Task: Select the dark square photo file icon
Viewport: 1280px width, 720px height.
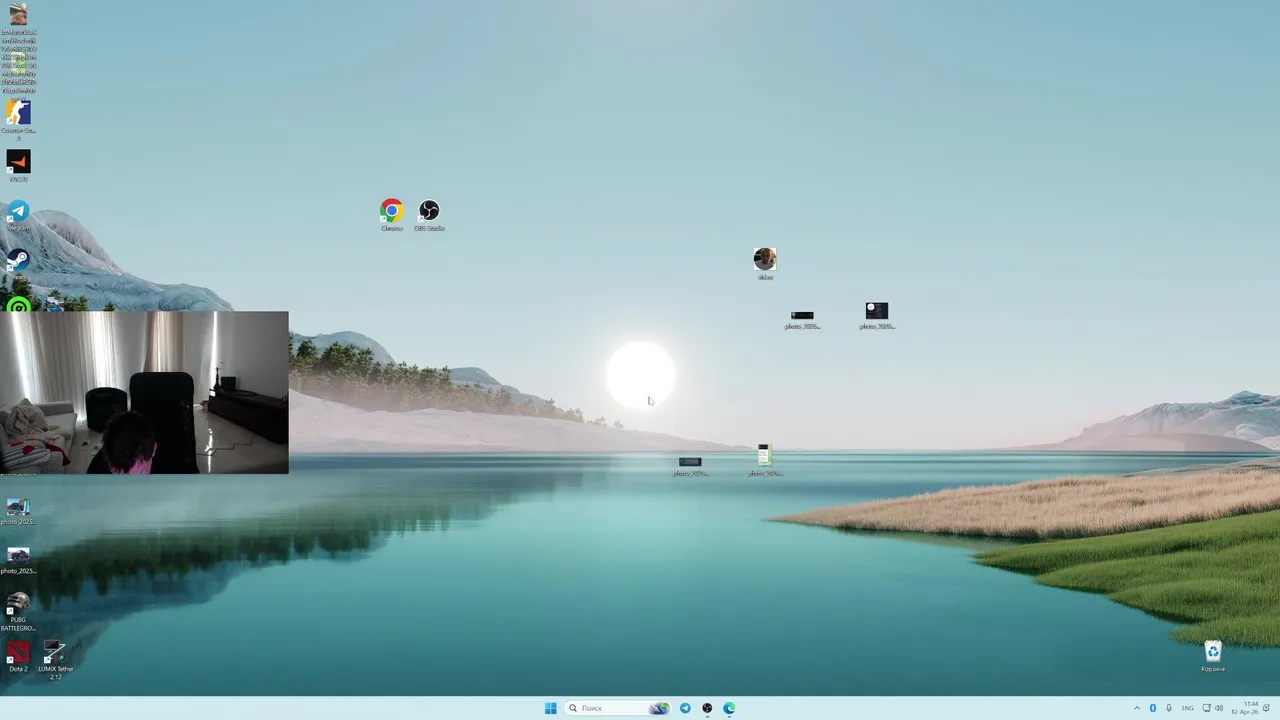Action: click(877, 315)
